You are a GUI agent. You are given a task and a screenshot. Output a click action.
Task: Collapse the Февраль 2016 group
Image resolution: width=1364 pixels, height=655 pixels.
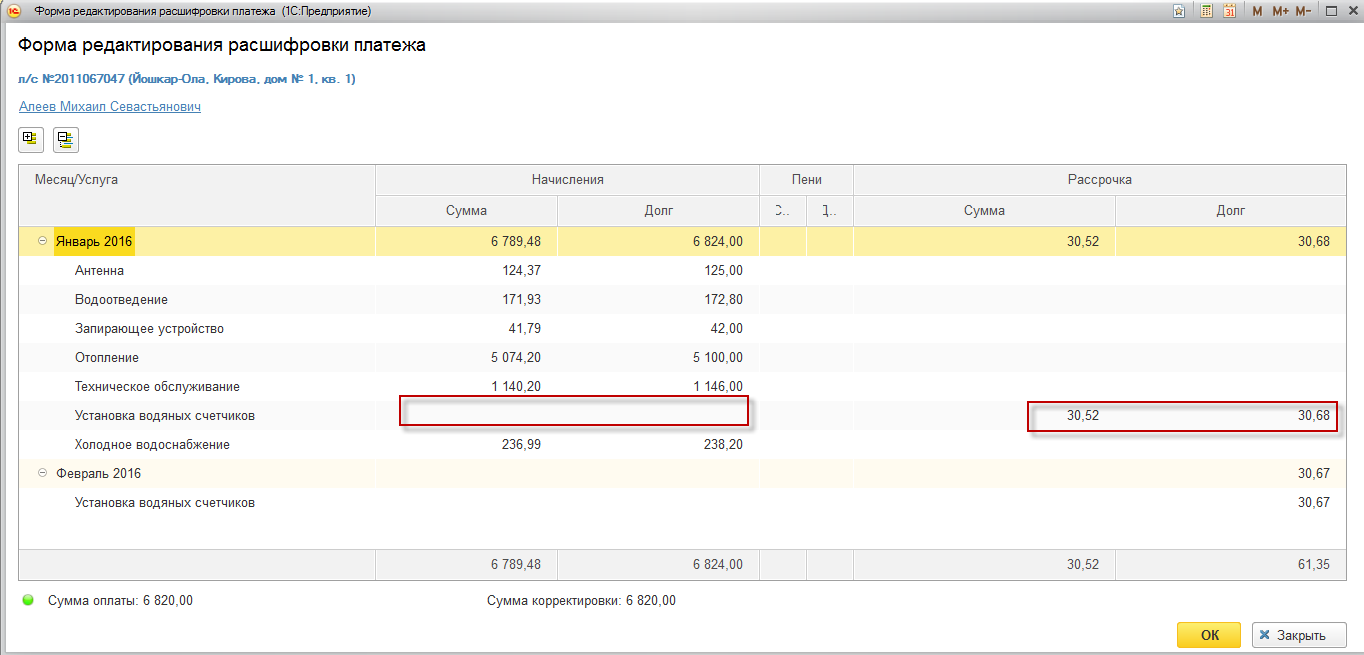42,473
